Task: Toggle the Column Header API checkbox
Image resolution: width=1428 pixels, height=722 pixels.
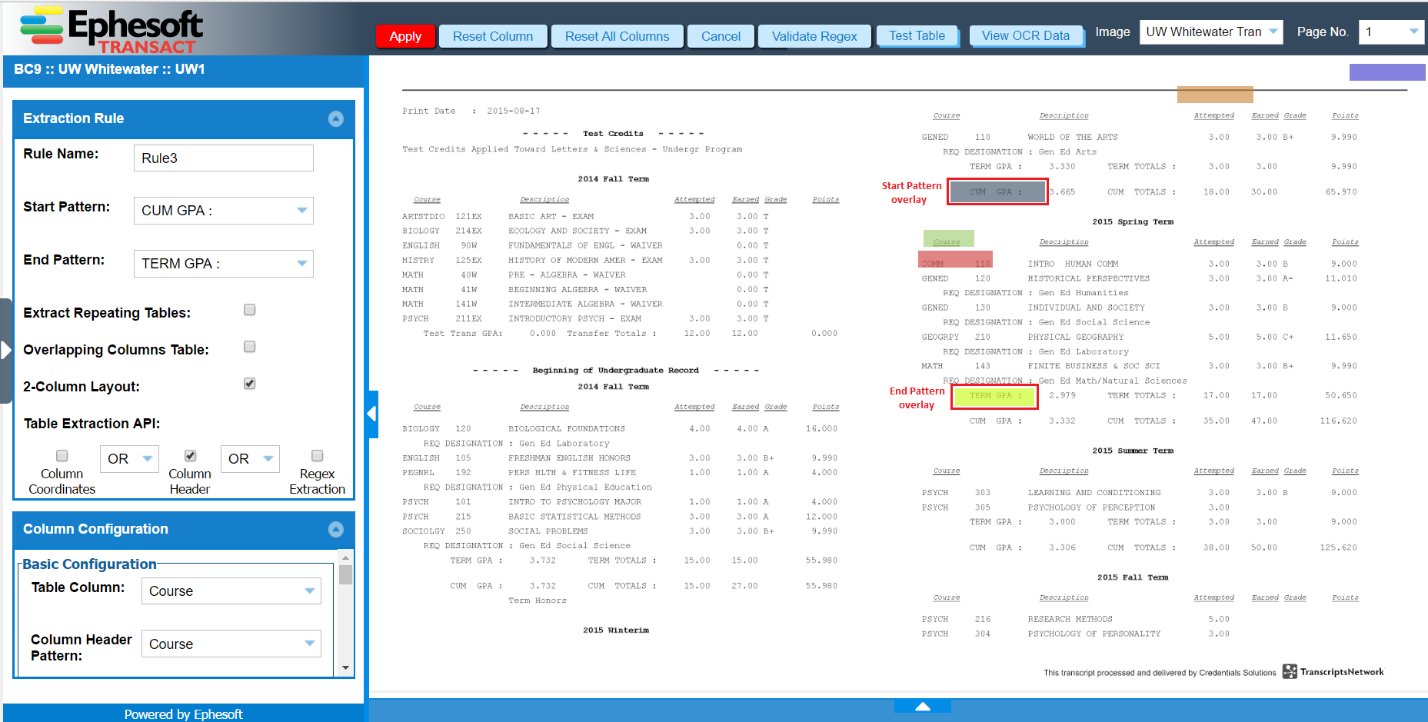Action: click(x=190, y=456)
